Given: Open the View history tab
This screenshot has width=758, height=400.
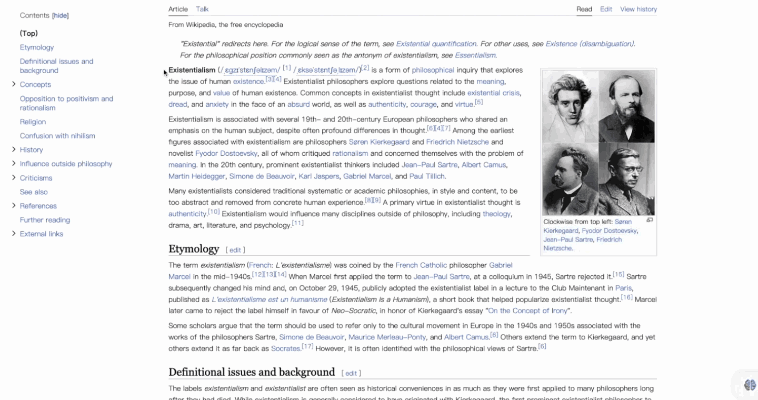Looking at the screenshot, I should [x=639, y=9].
